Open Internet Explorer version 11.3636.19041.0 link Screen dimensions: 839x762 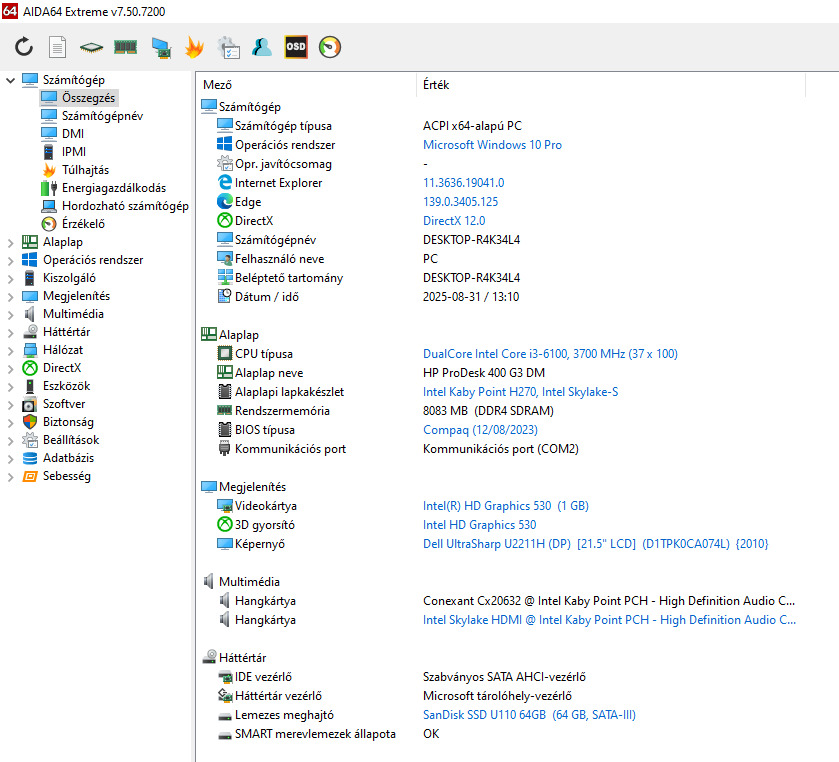pos(463,183)
